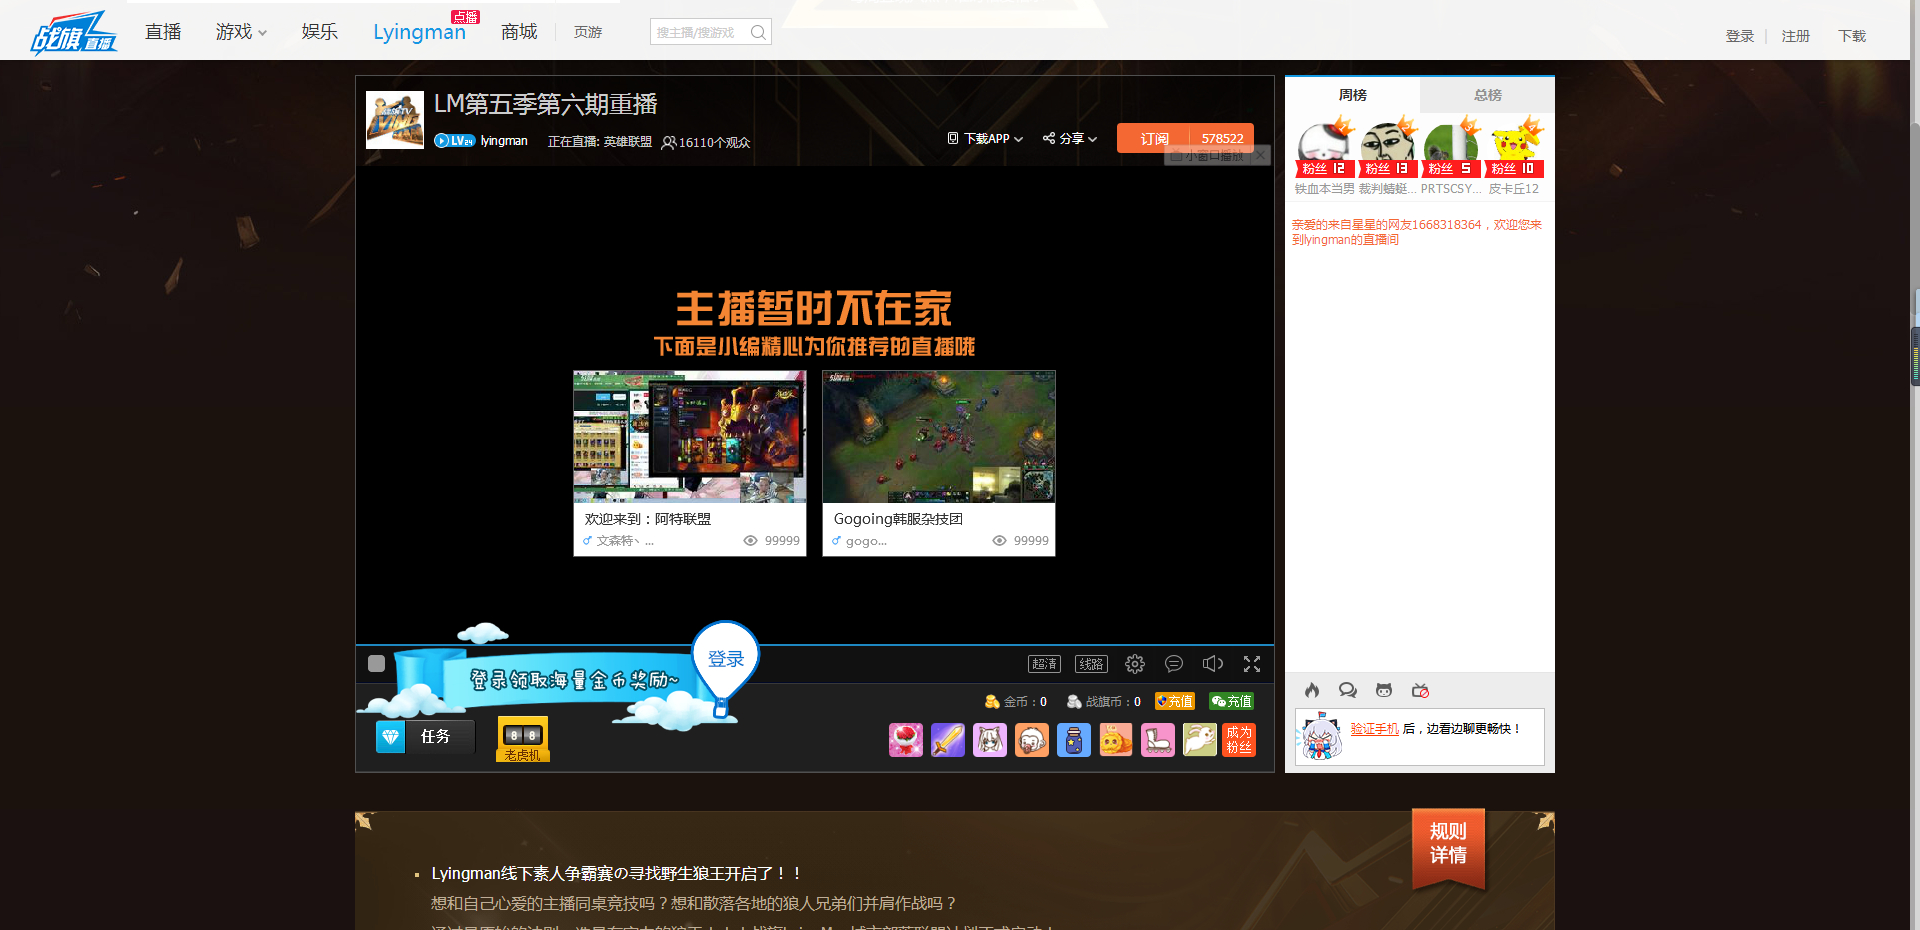
Task: Click rank 4 Pikachu avatar 皮卡丘12
Action: [x=1514, y=148]
